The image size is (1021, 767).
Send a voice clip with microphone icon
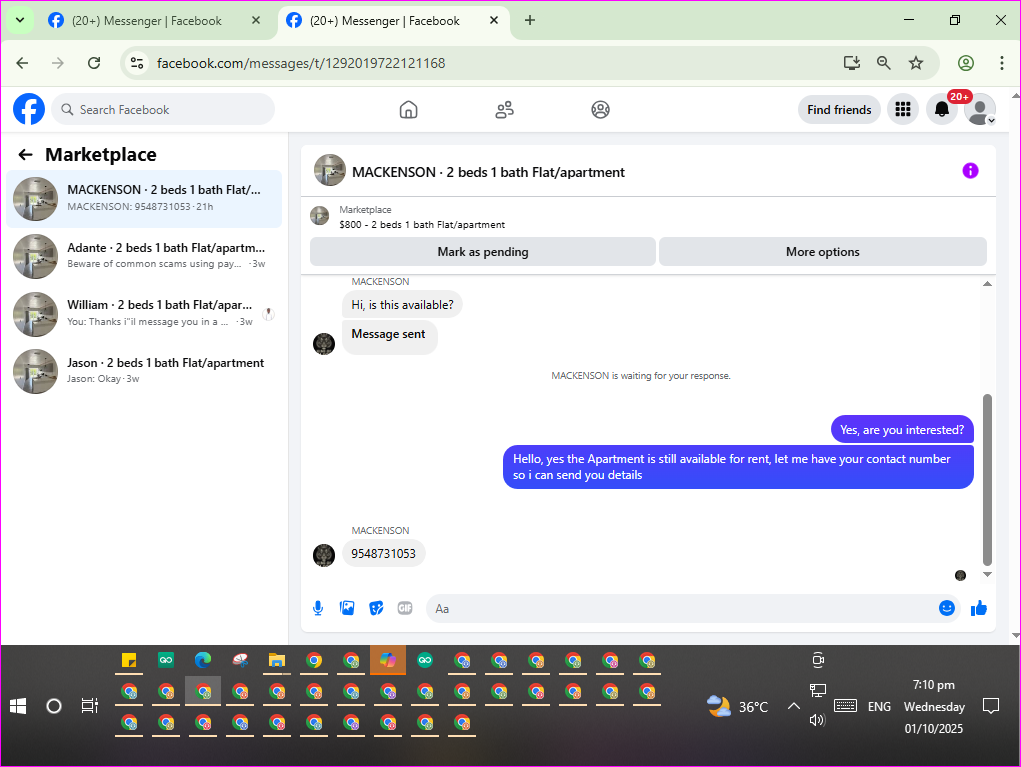click(x=318, y=608)
